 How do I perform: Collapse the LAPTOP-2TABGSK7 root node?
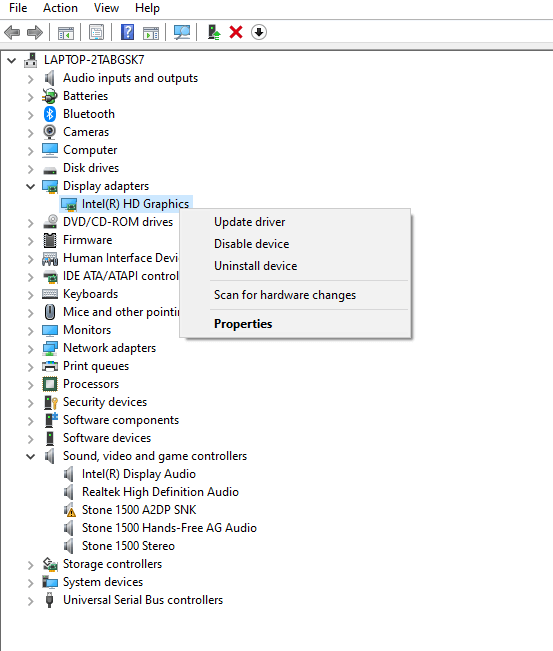[12, 61]
